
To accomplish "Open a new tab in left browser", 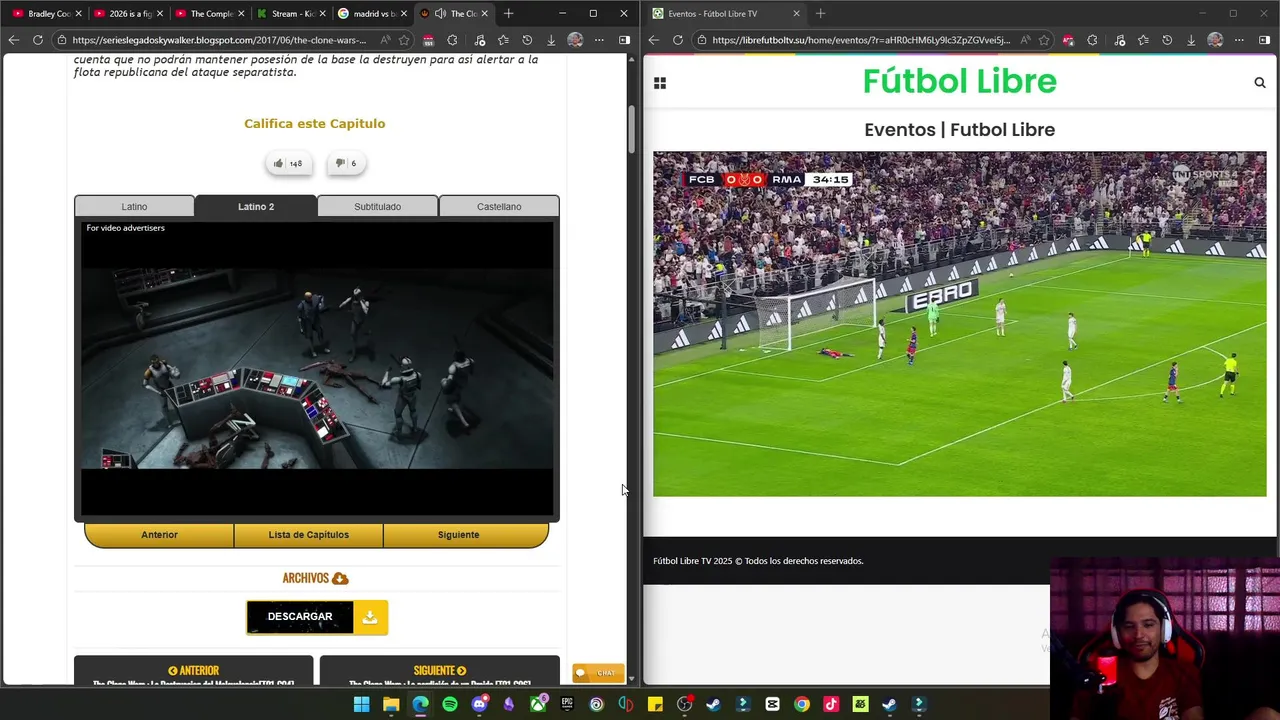I will pyautogui.click(x=508, y=14).
